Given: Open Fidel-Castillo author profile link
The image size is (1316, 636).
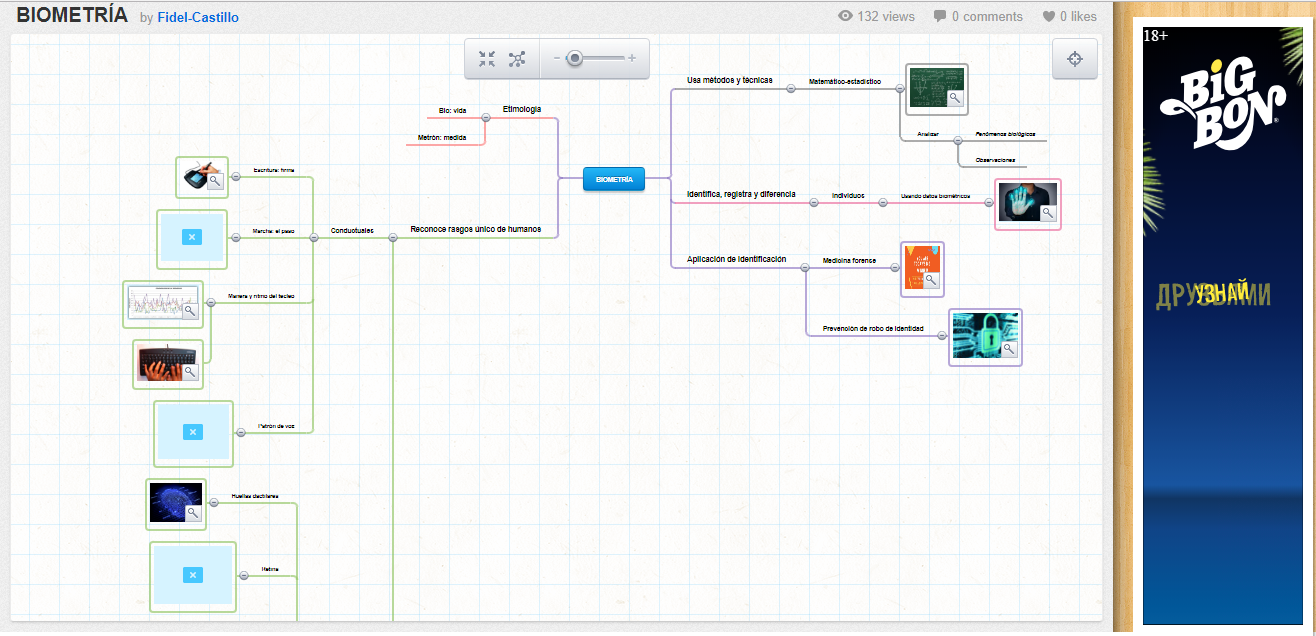Looking at the screenshot, I should [198, 17].
